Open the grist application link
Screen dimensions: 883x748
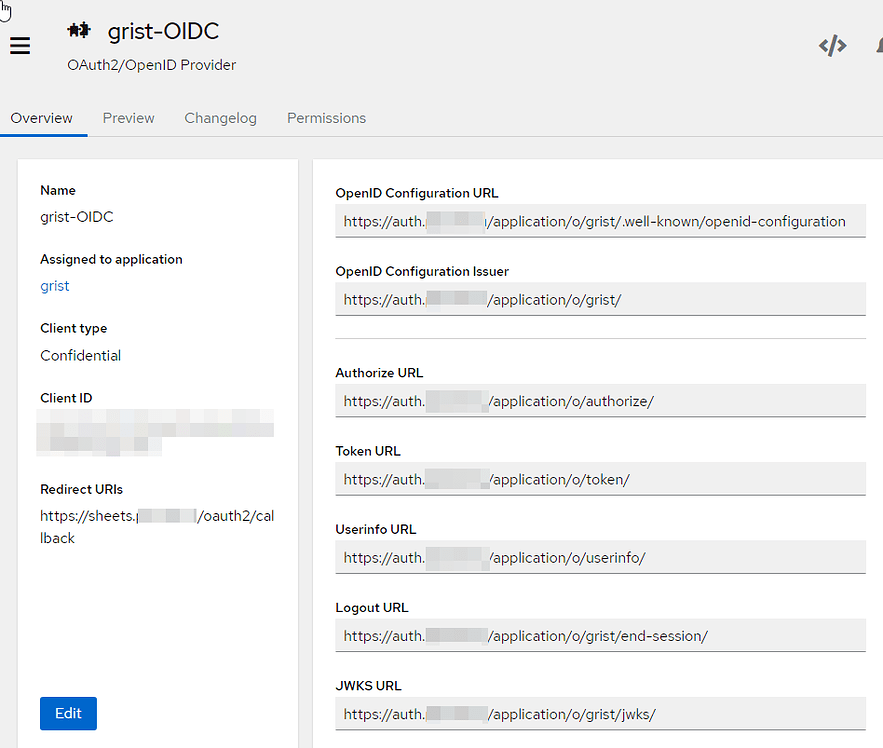pos(54,285)
